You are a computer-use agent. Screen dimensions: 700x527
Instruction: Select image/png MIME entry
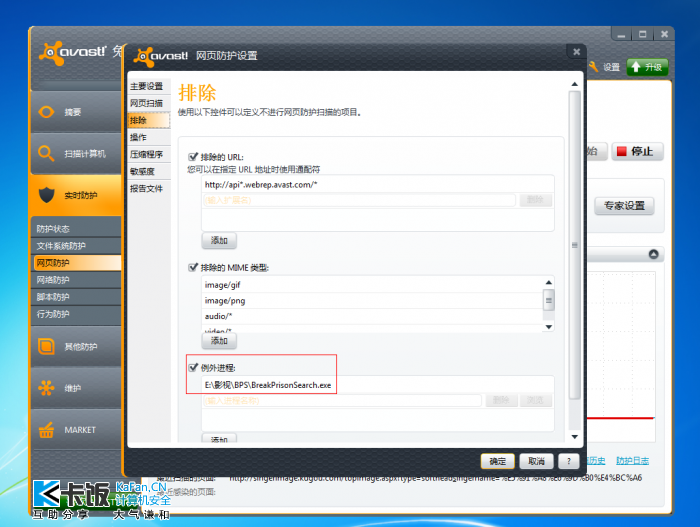click(x=372, y=301)
